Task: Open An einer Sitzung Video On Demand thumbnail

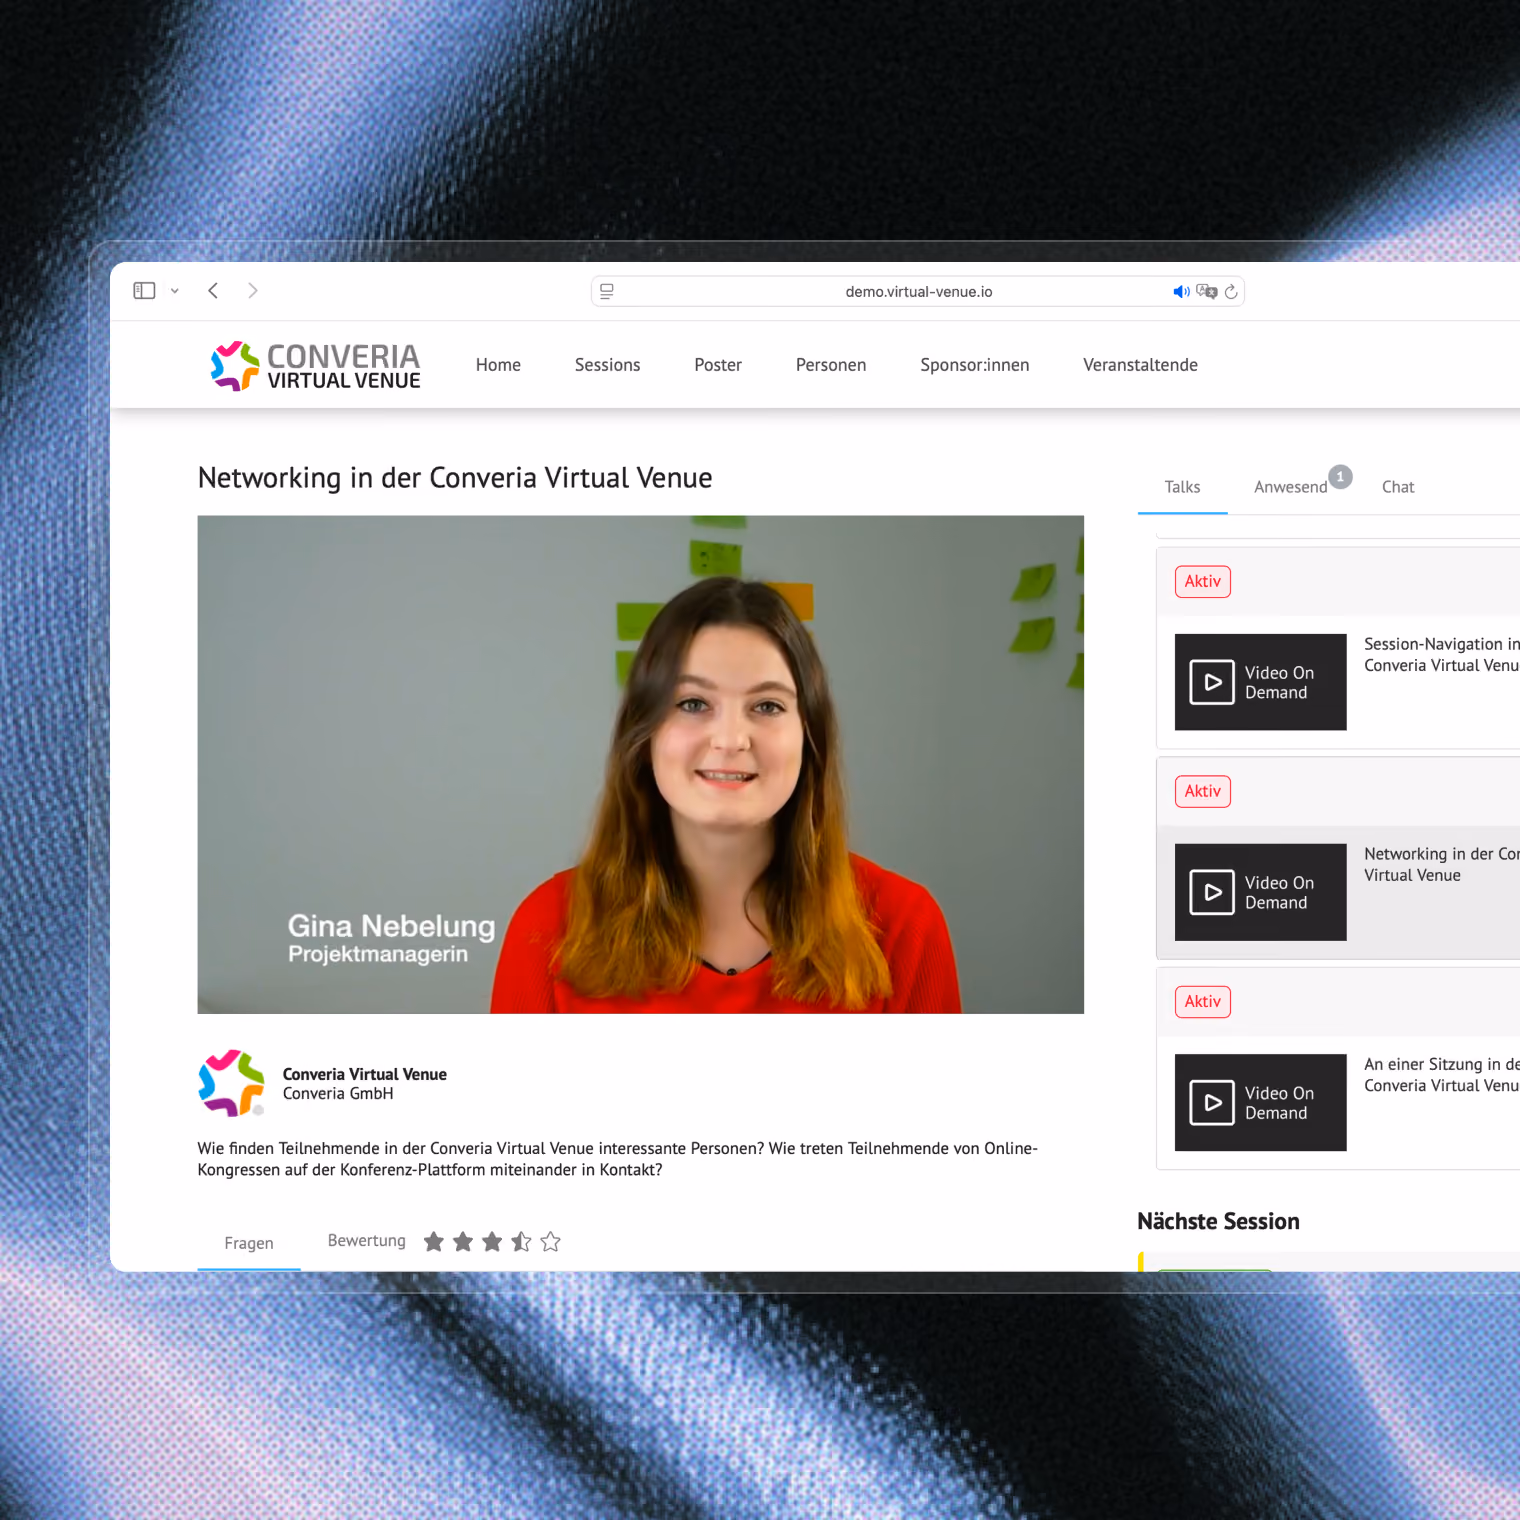Action: pyautogui.click(x=1261, y=1103)
